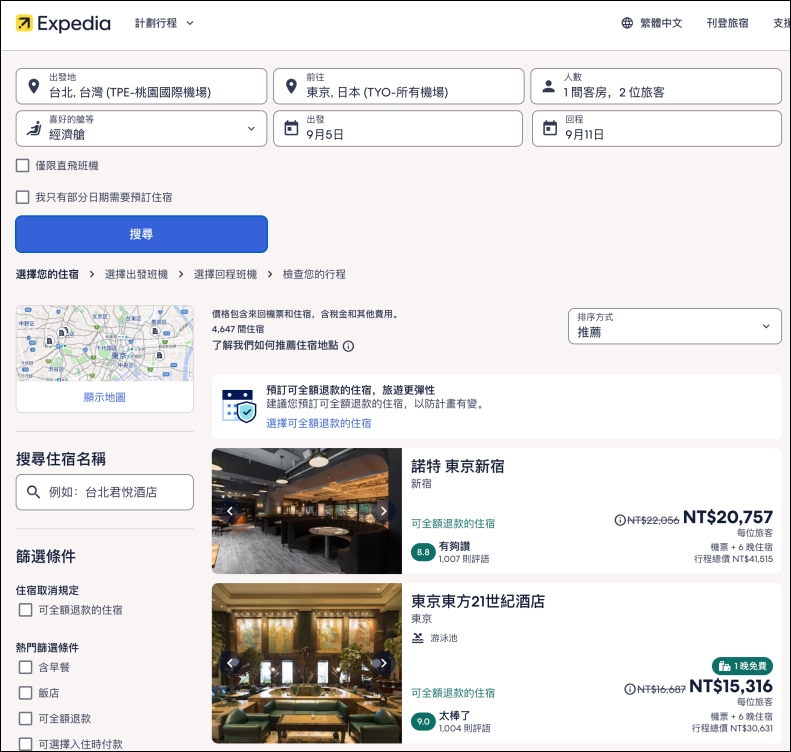This screenshot has height=752, width=791.
Task: Click price NT$15,316
Action: coord(731,686)
